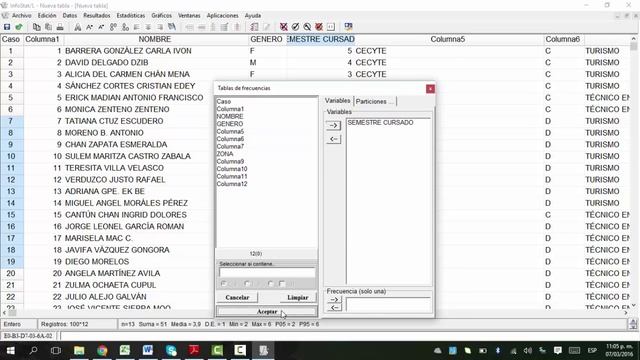This screenshot has width=640, height=360.
Task: Add variable with Variables right-arrow button
Action: click(333, 125)
